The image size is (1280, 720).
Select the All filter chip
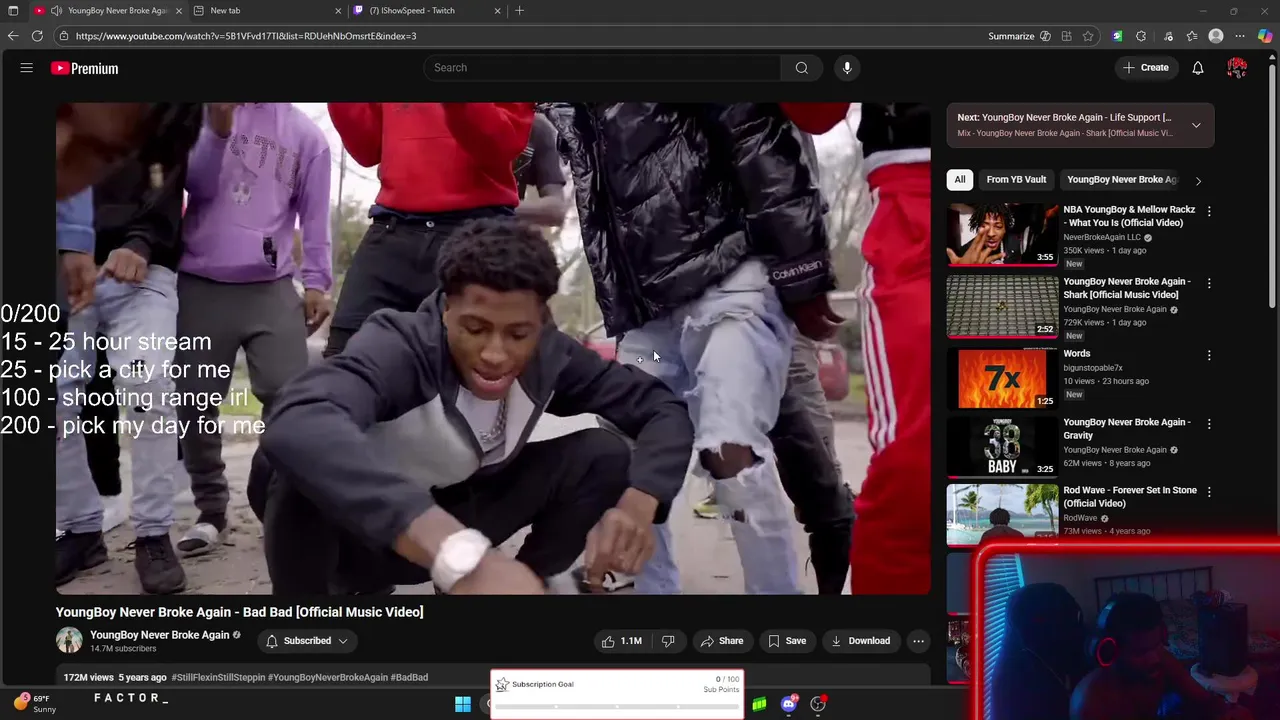click(960, 180)
